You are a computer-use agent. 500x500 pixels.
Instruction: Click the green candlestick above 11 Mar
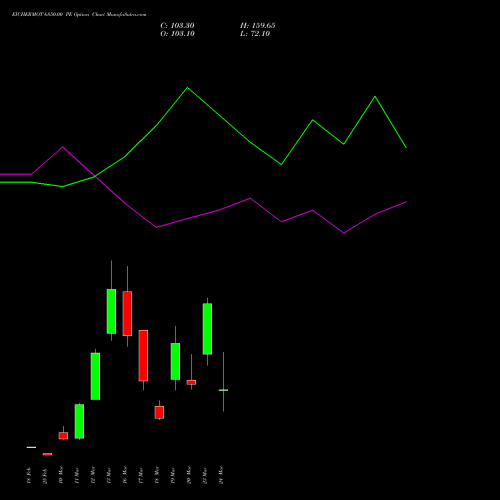(x=79, y=421)
